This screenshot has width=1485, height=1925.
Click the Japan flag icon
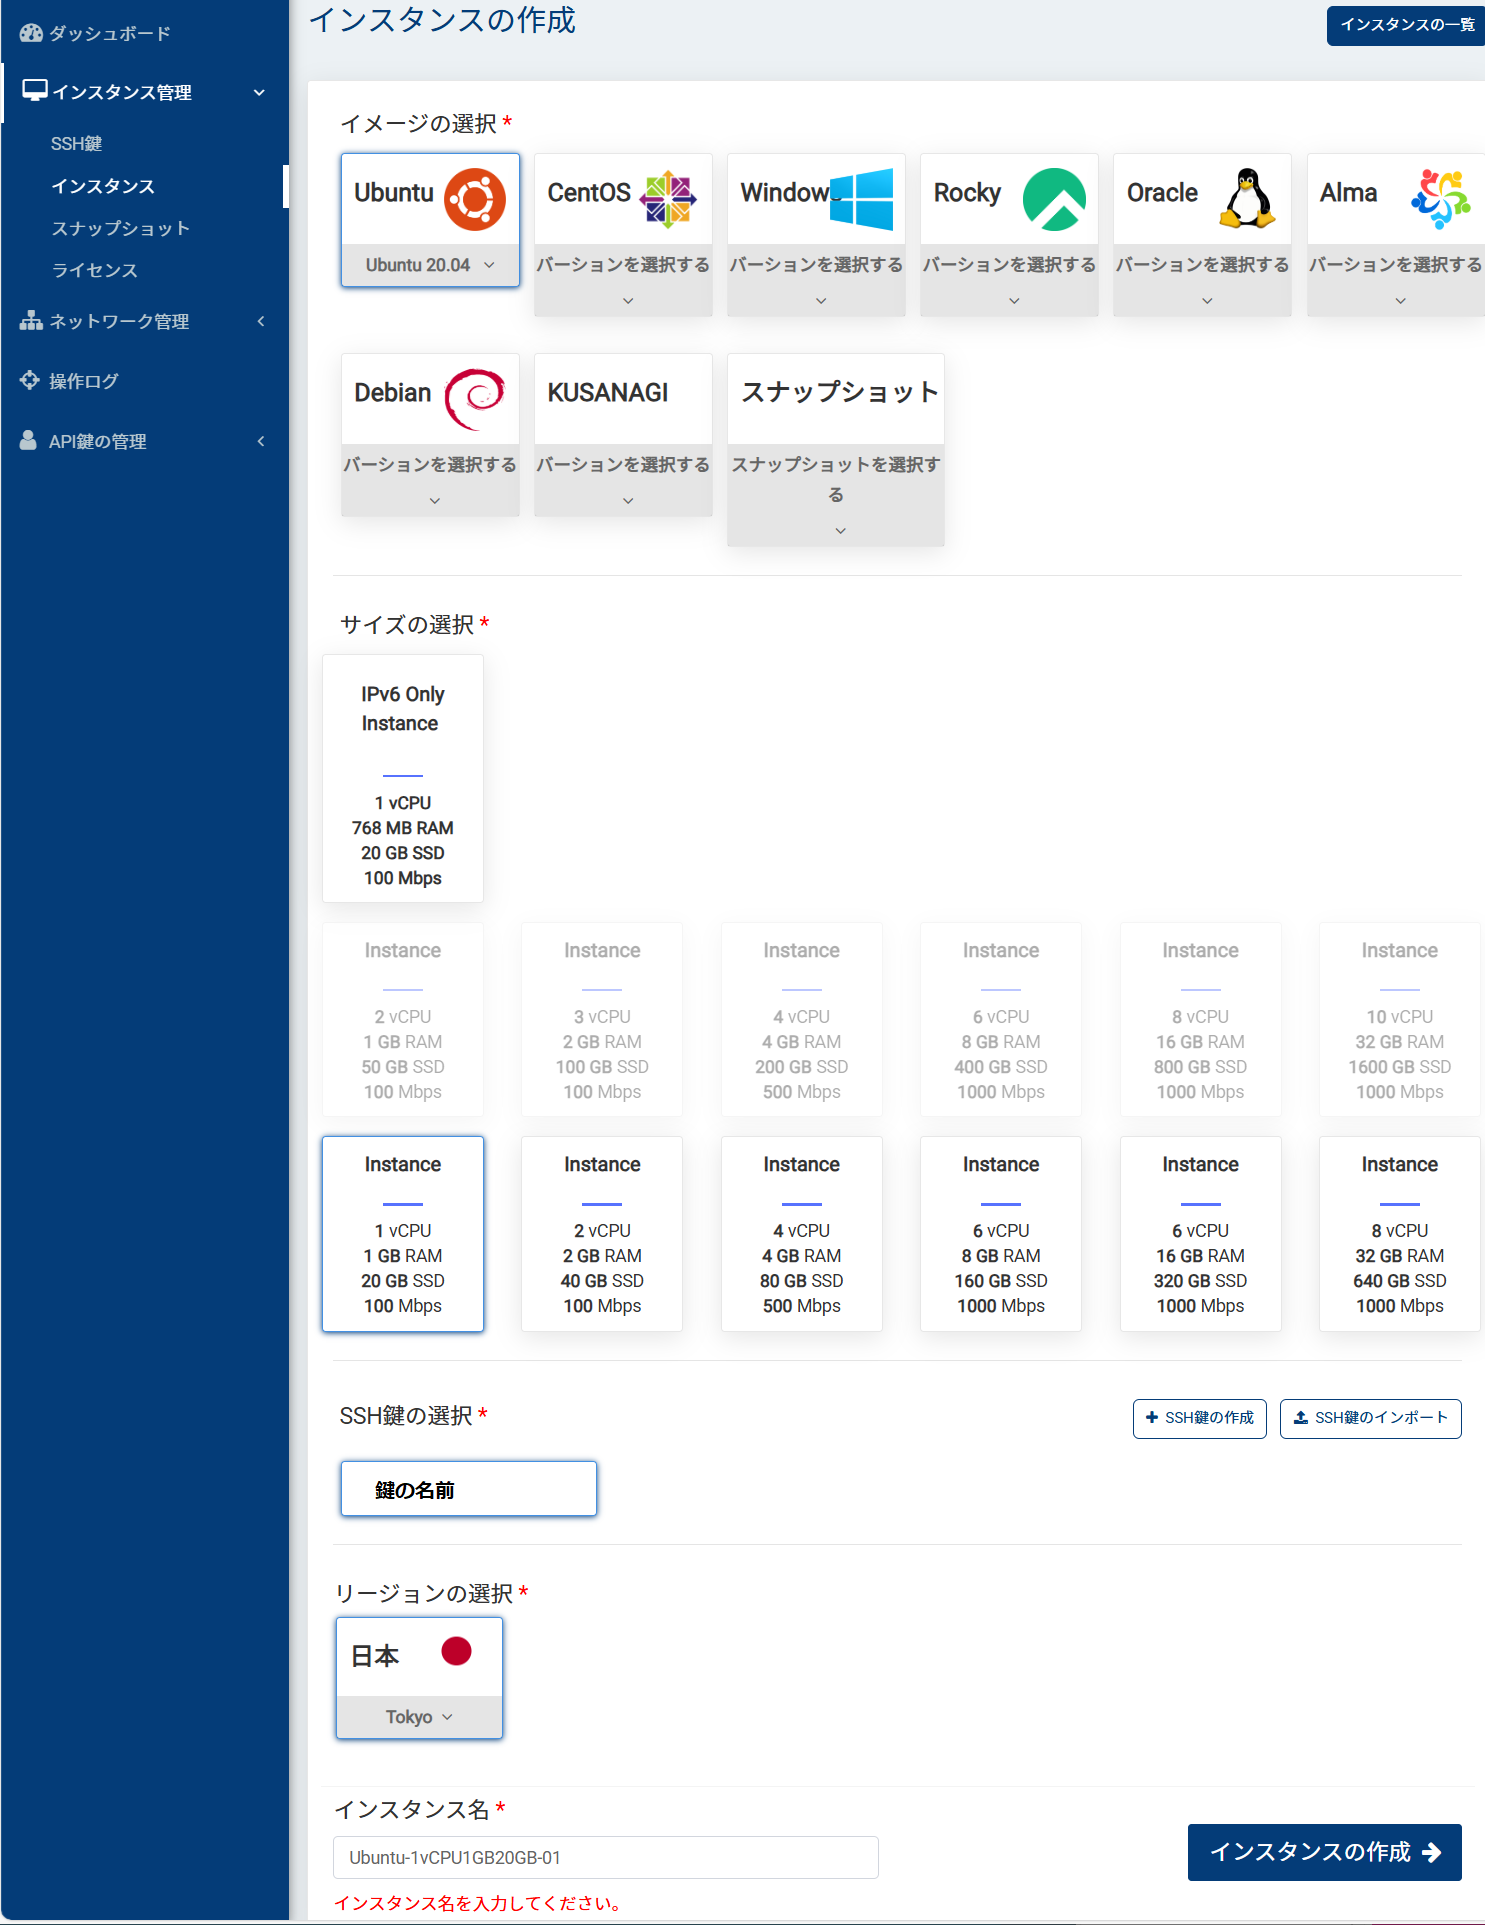click(x=456, y=1651)
